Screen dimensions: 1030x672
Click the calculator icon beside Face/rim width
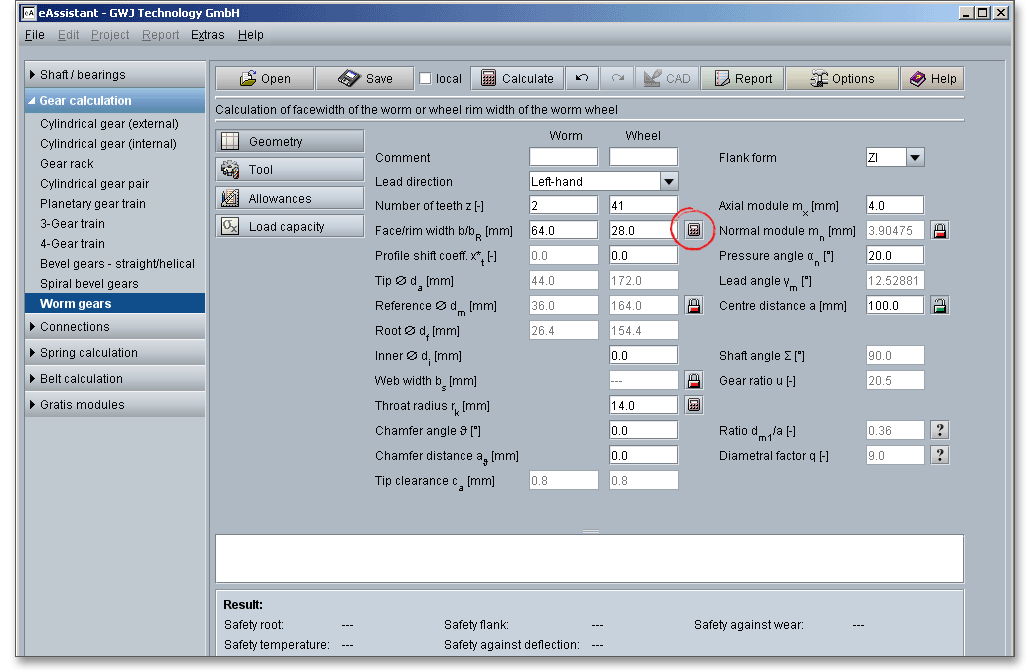pos(694,230)
